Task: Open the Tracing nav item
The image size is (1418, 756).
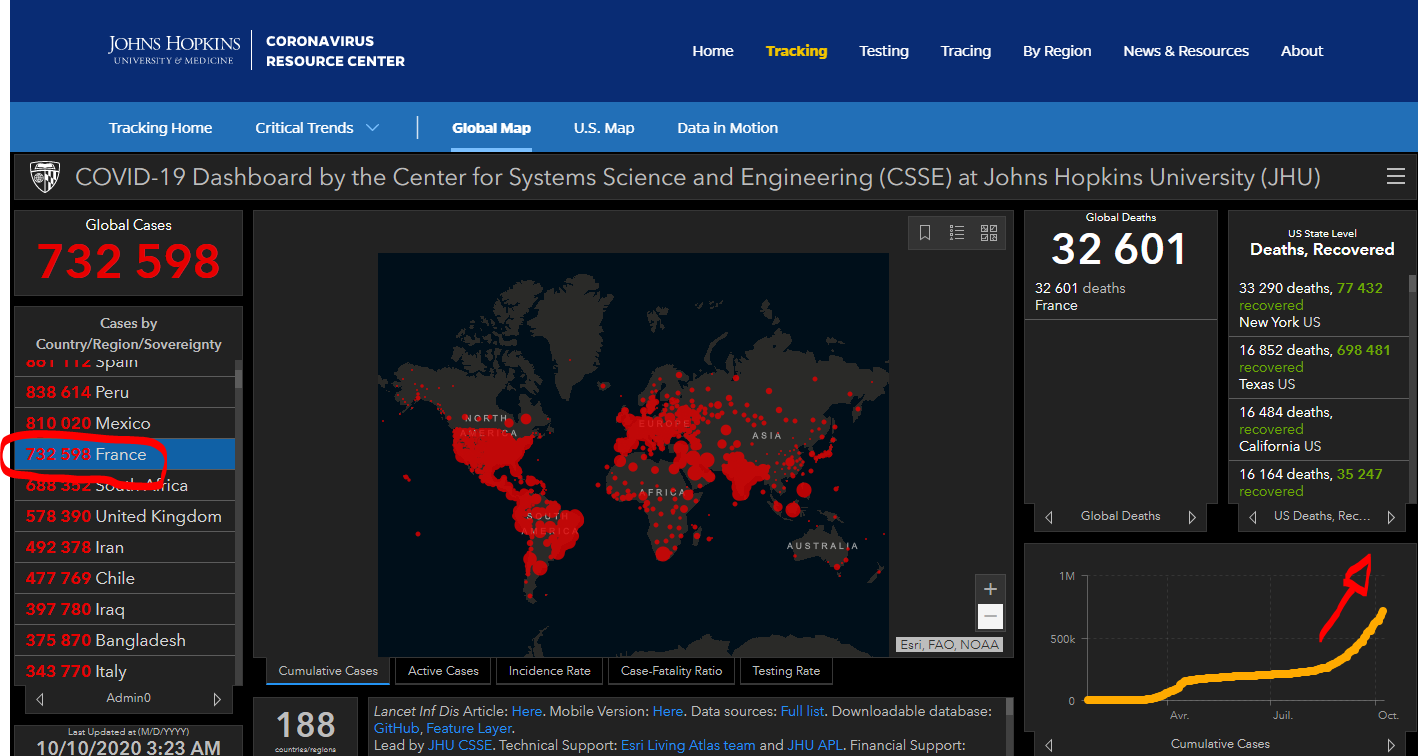Action: tap(966, 51)
